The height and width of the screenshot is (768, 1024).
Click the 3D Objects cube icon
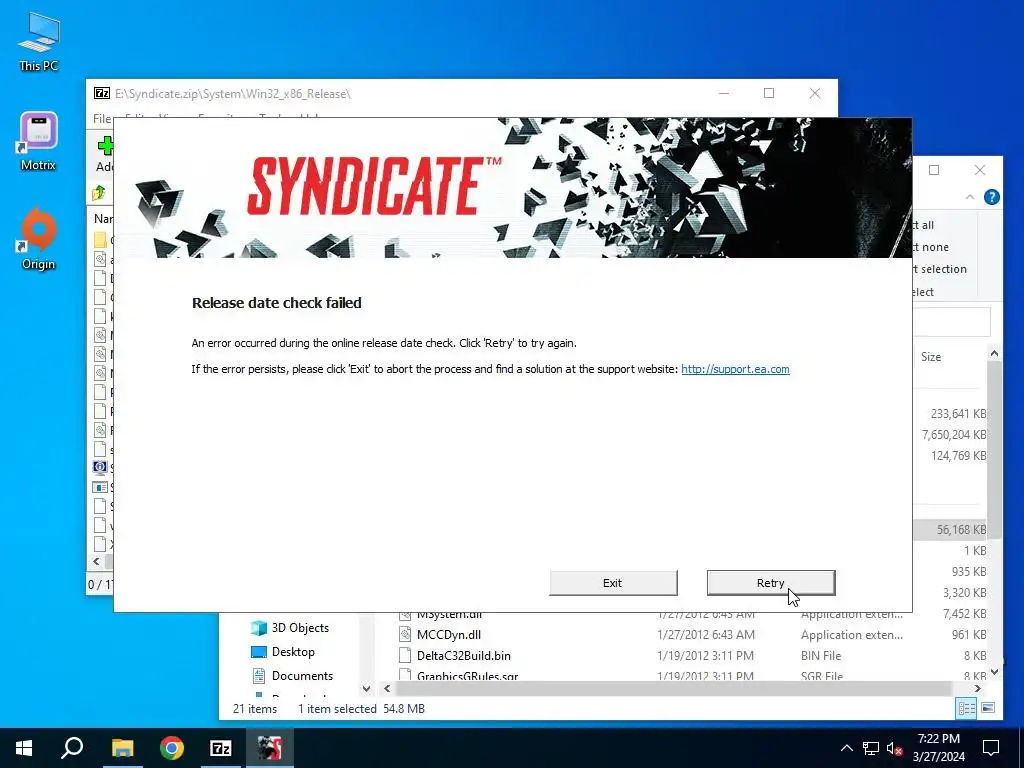point(259,628)
